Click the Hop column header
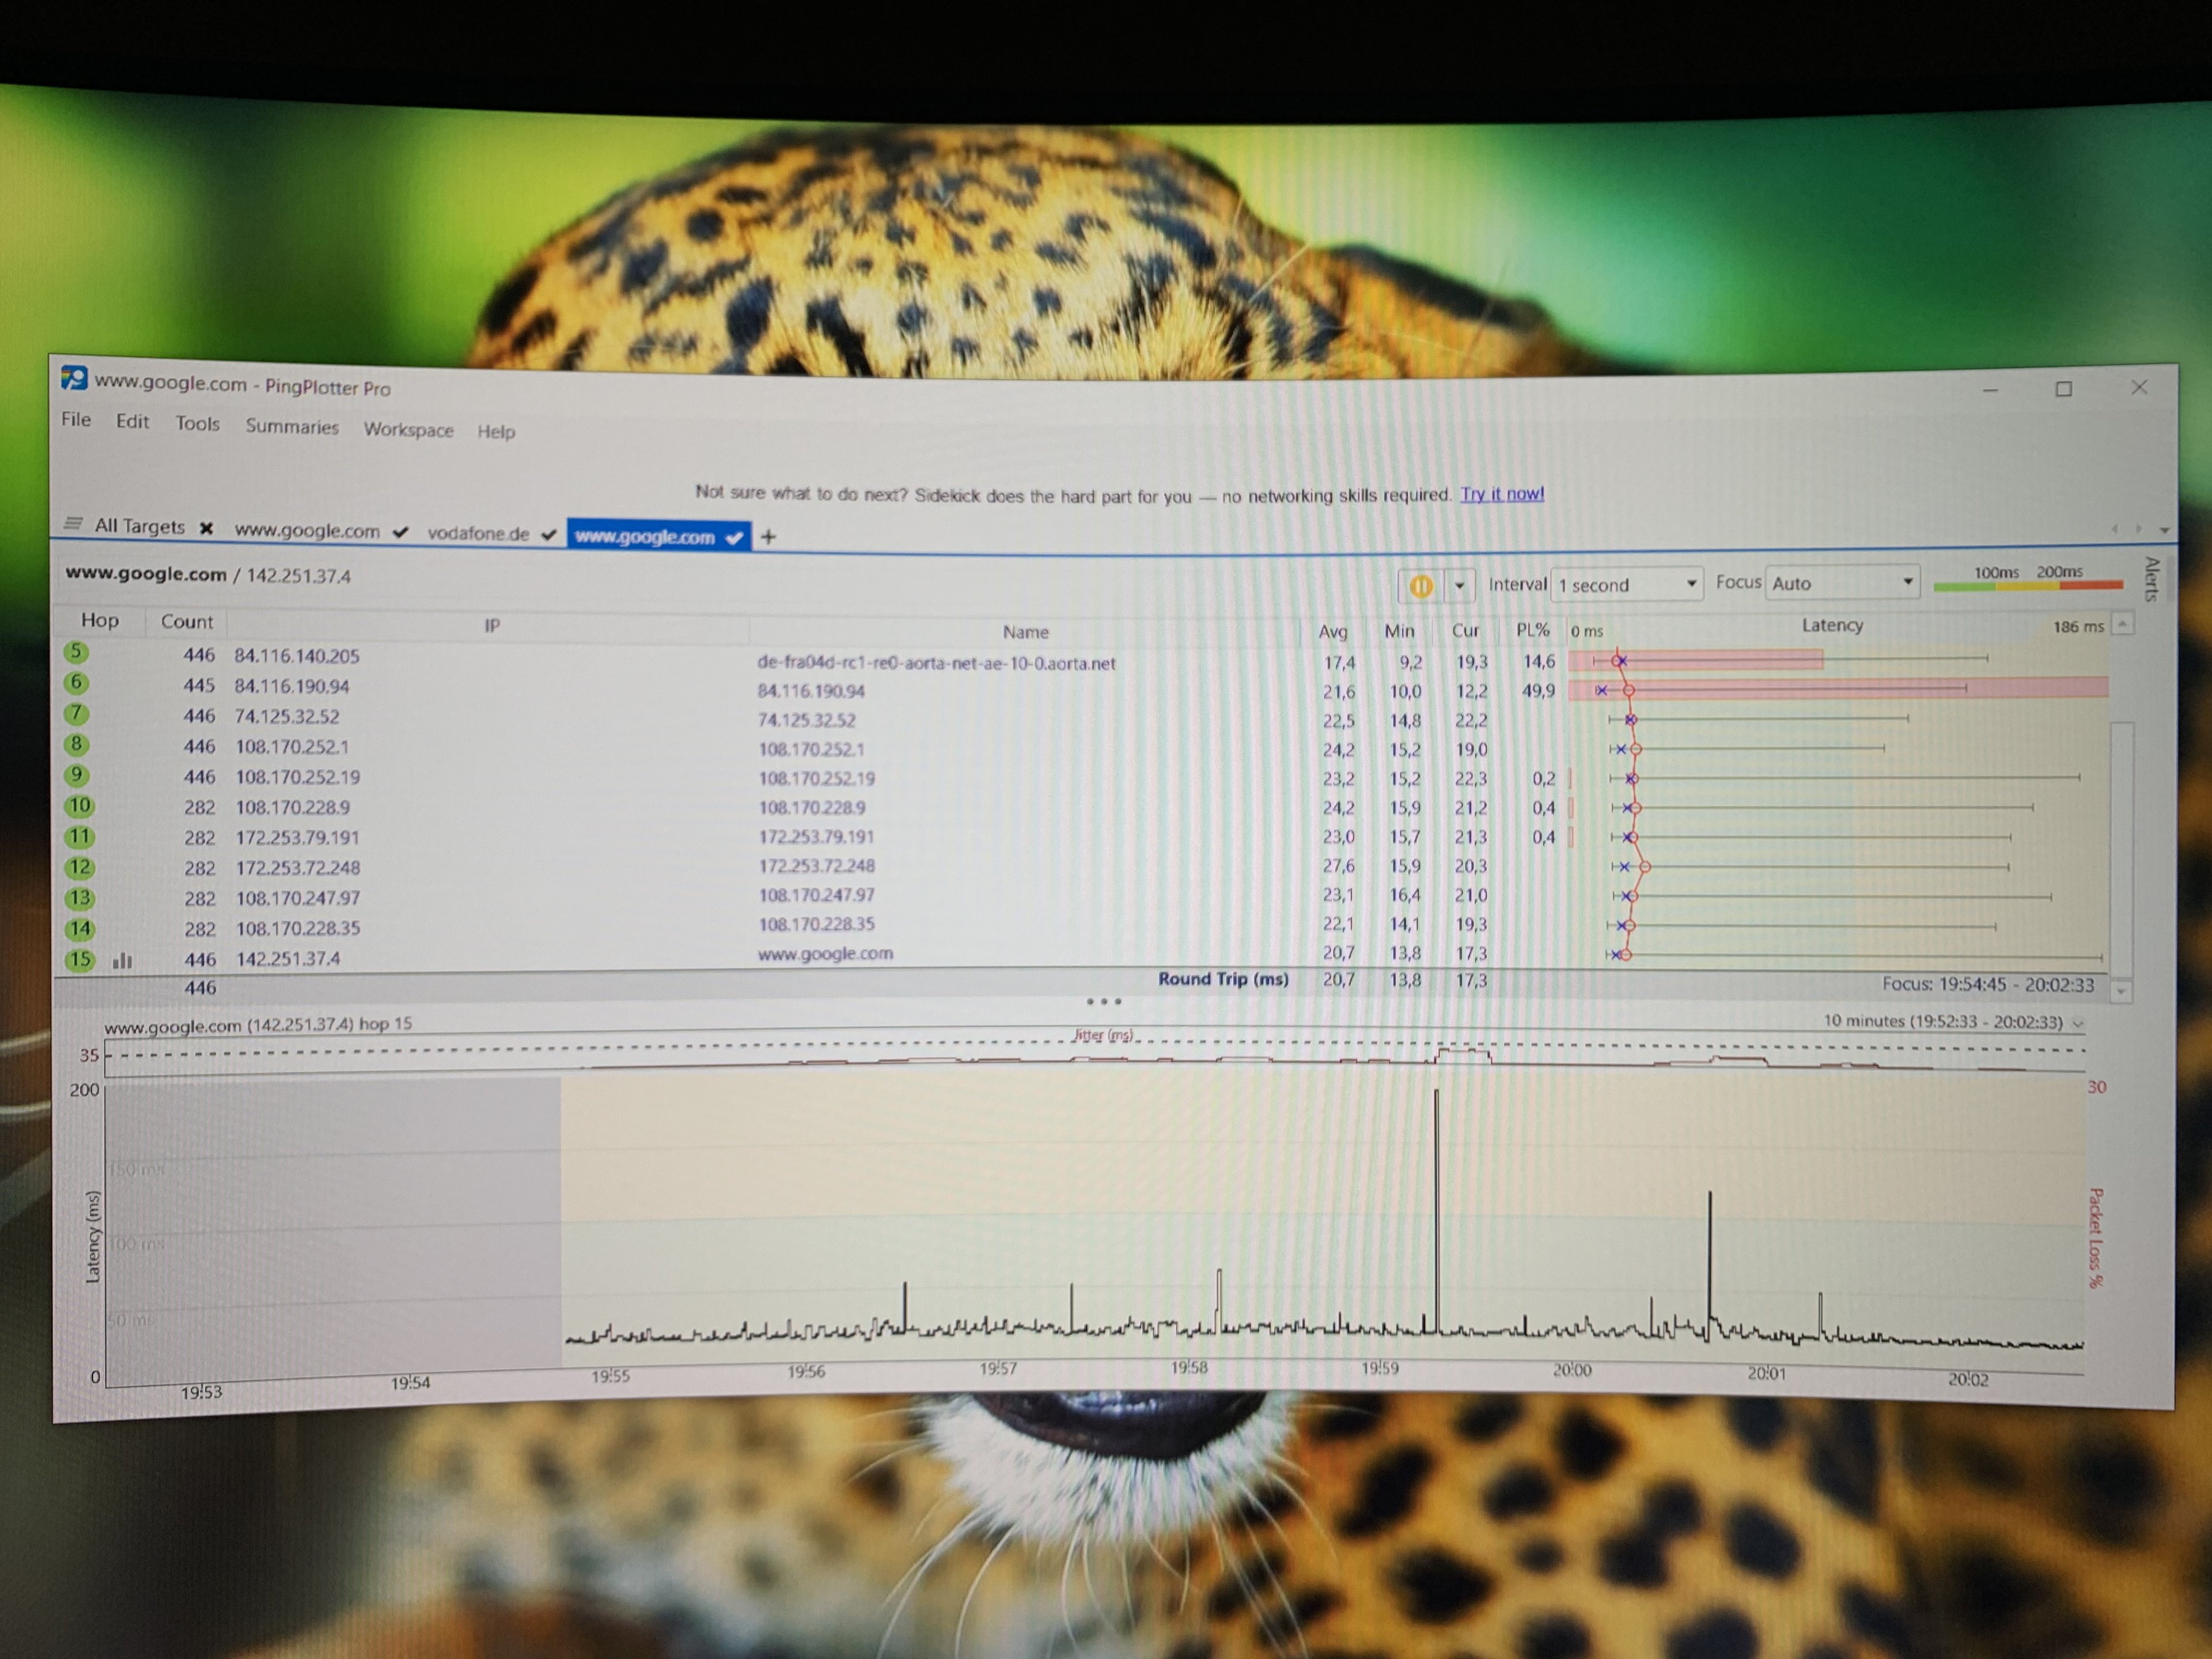 [100, 620]
